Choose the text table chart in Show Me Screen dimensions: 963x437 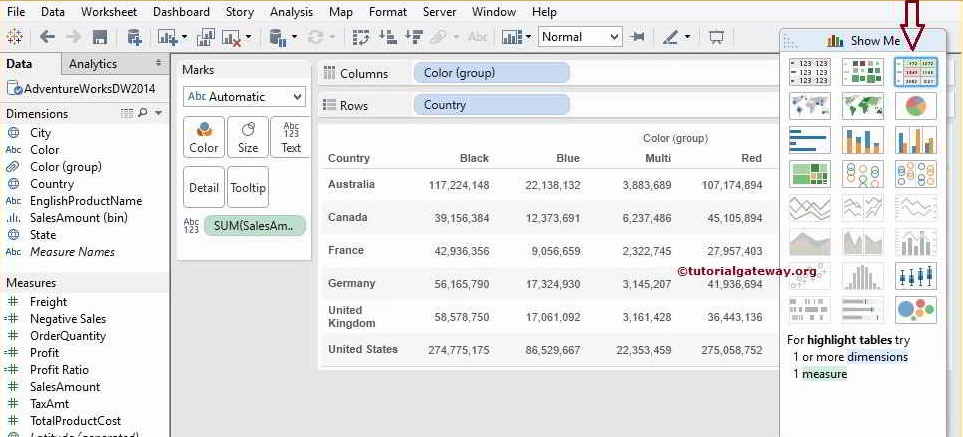[809, 72]
